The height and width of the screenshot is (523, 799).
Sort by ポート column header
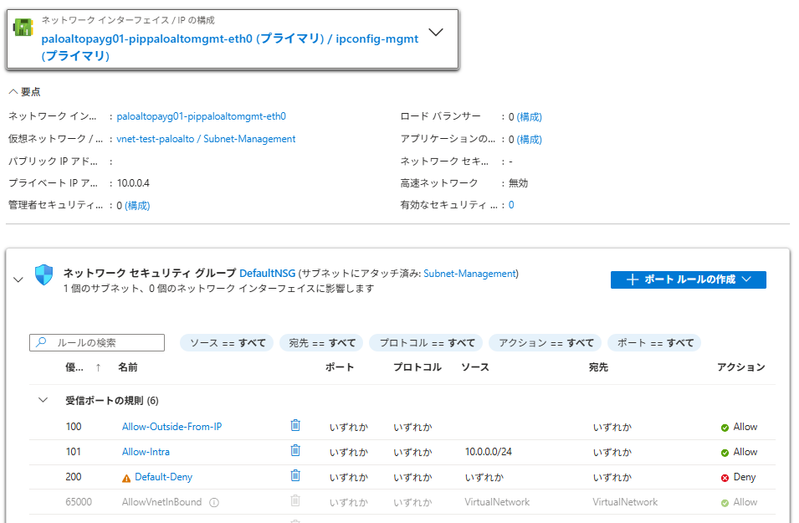click(x=339, y=367)
